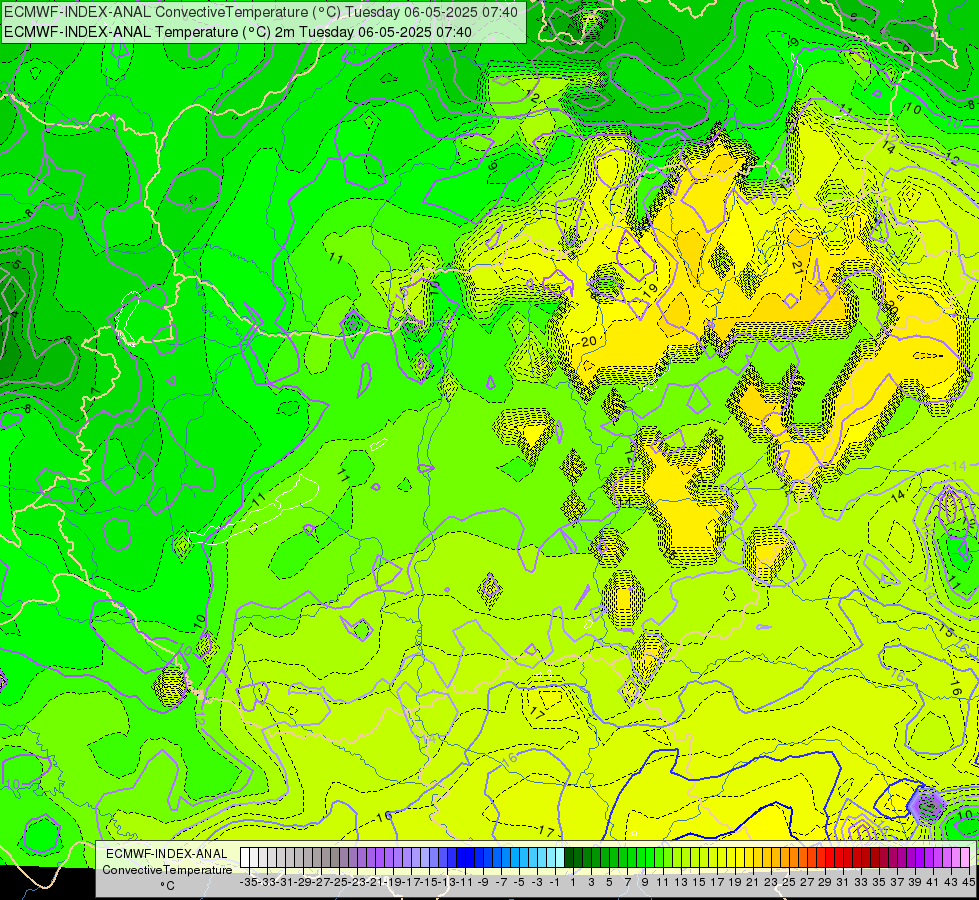This screenshot has height=900, width=979.
Task: Click the -20 contour label on map
Action: click(588, 342)
